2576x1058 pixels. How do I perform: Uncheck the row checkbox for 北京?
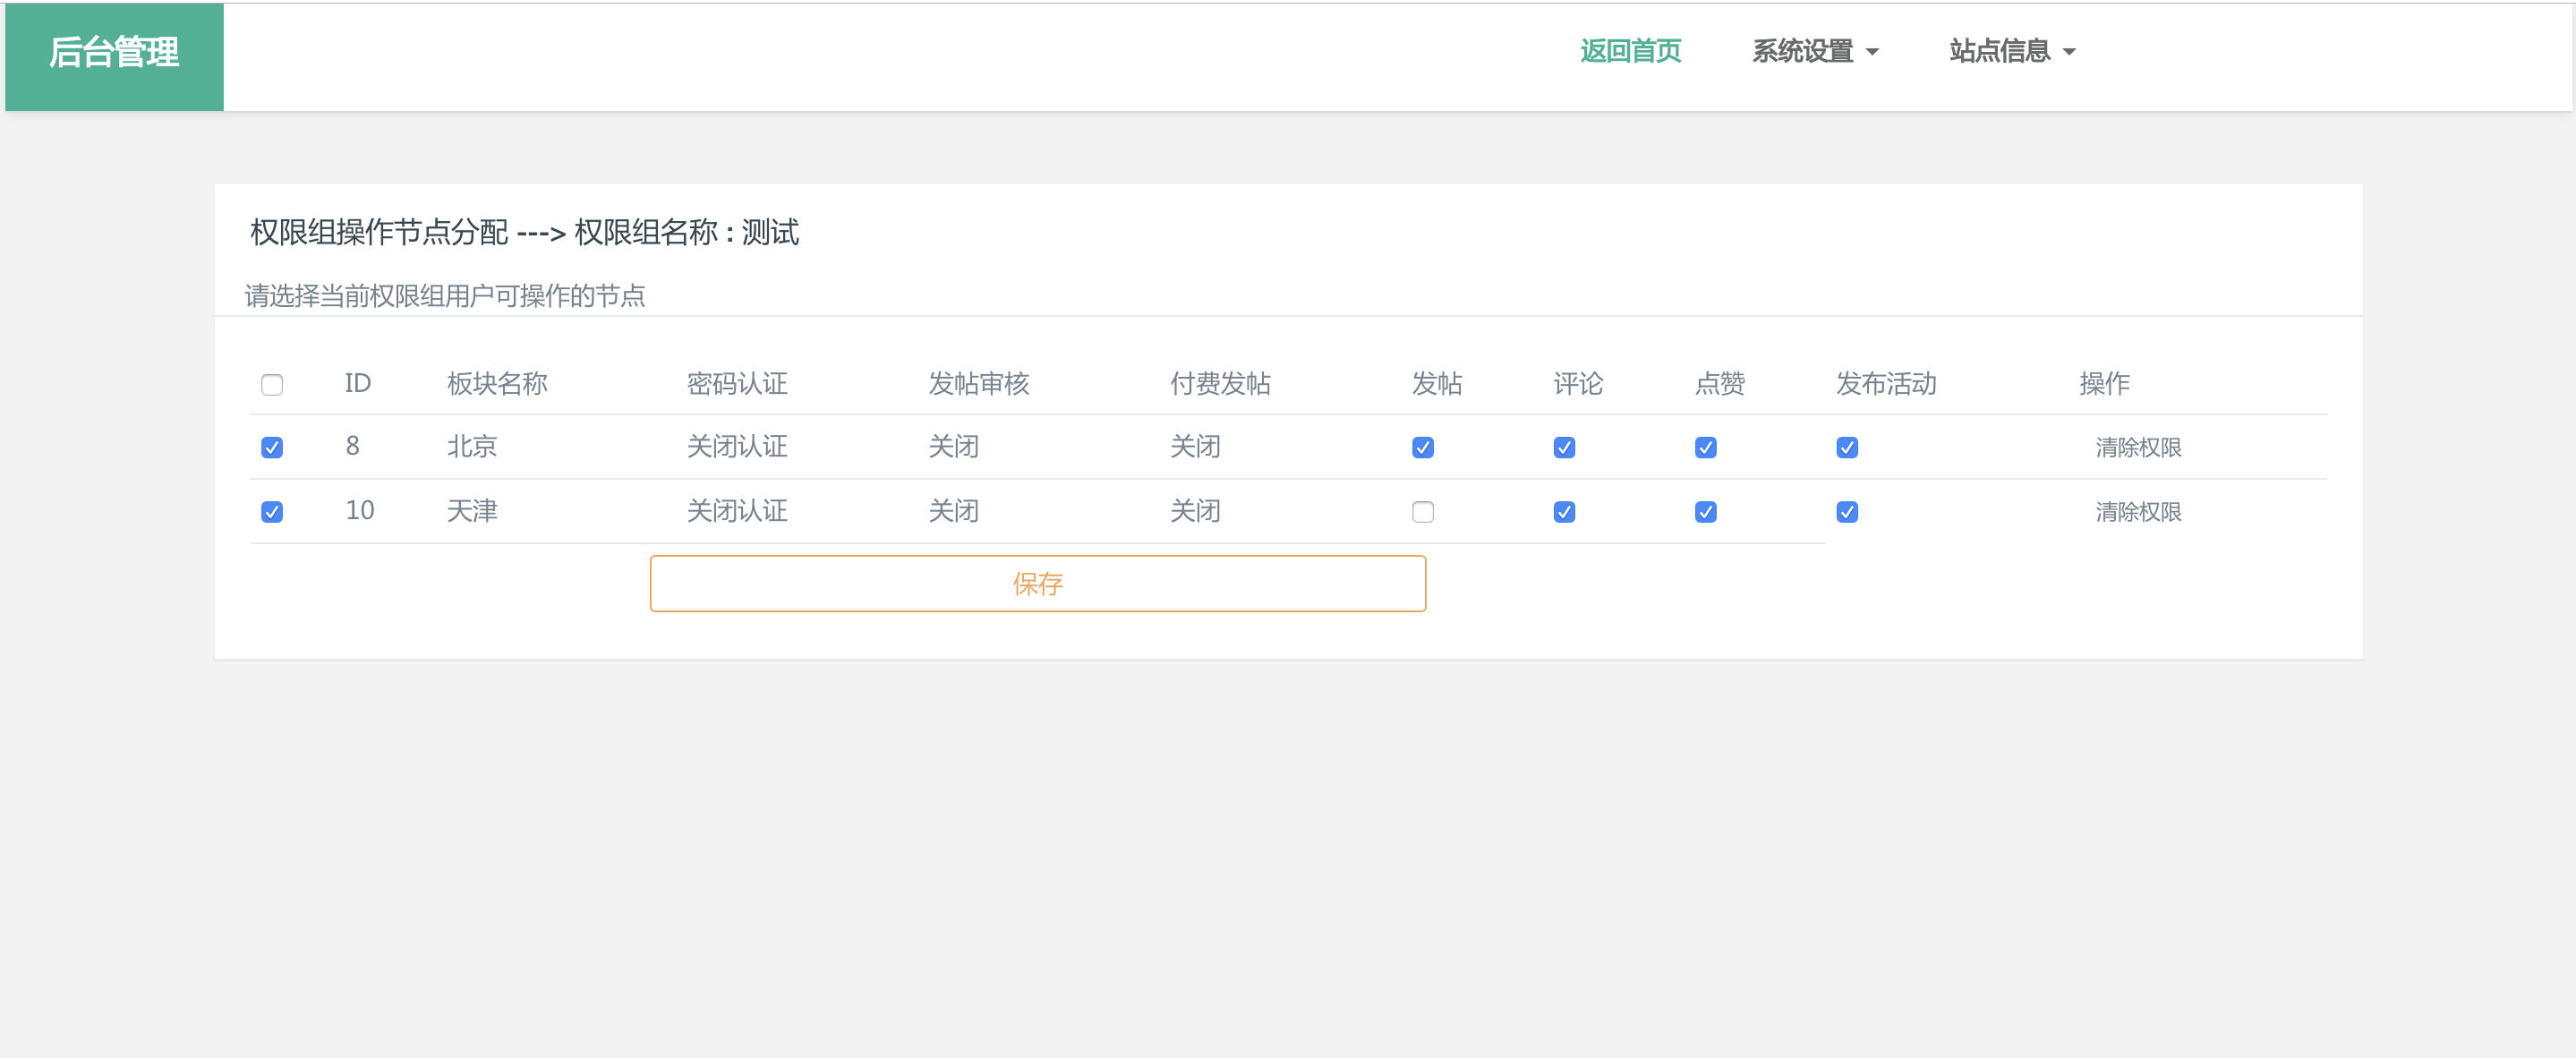pos(272,447)
